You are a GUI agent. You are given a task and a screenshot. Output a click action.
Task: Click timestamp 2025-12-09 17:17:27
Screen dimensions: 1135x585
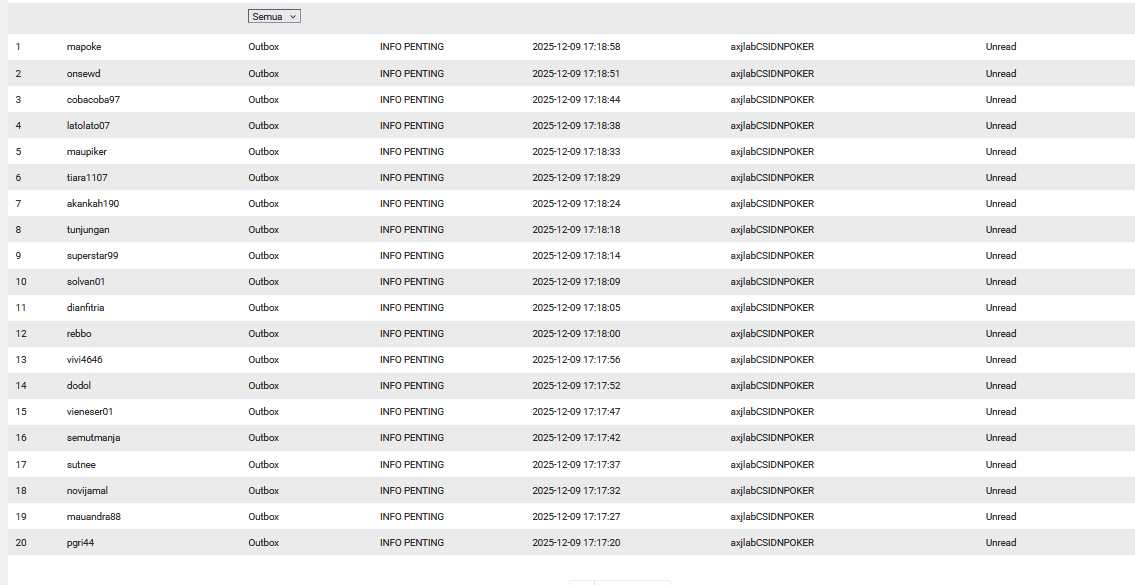tap(576, 518)
